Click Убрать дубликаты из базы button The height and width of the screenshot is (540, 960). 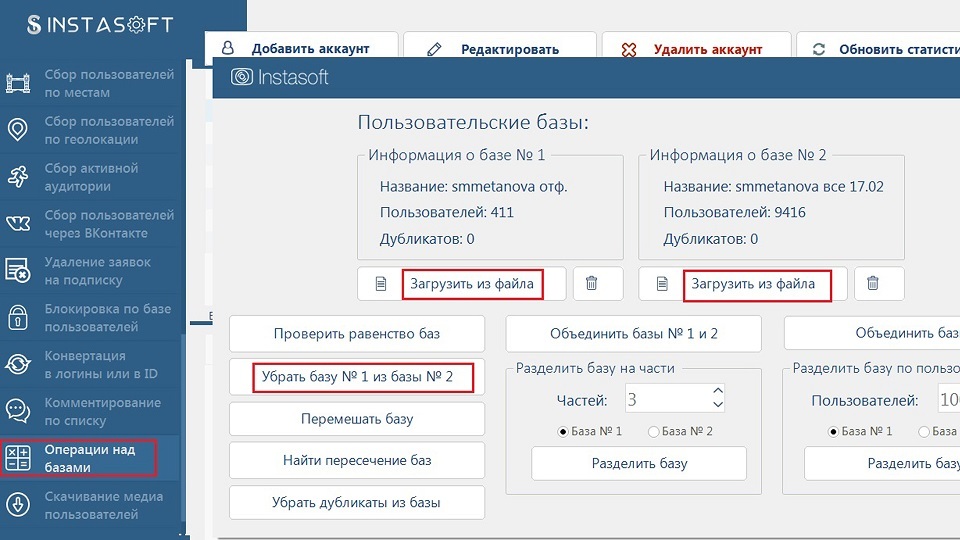tap(357, 503)
